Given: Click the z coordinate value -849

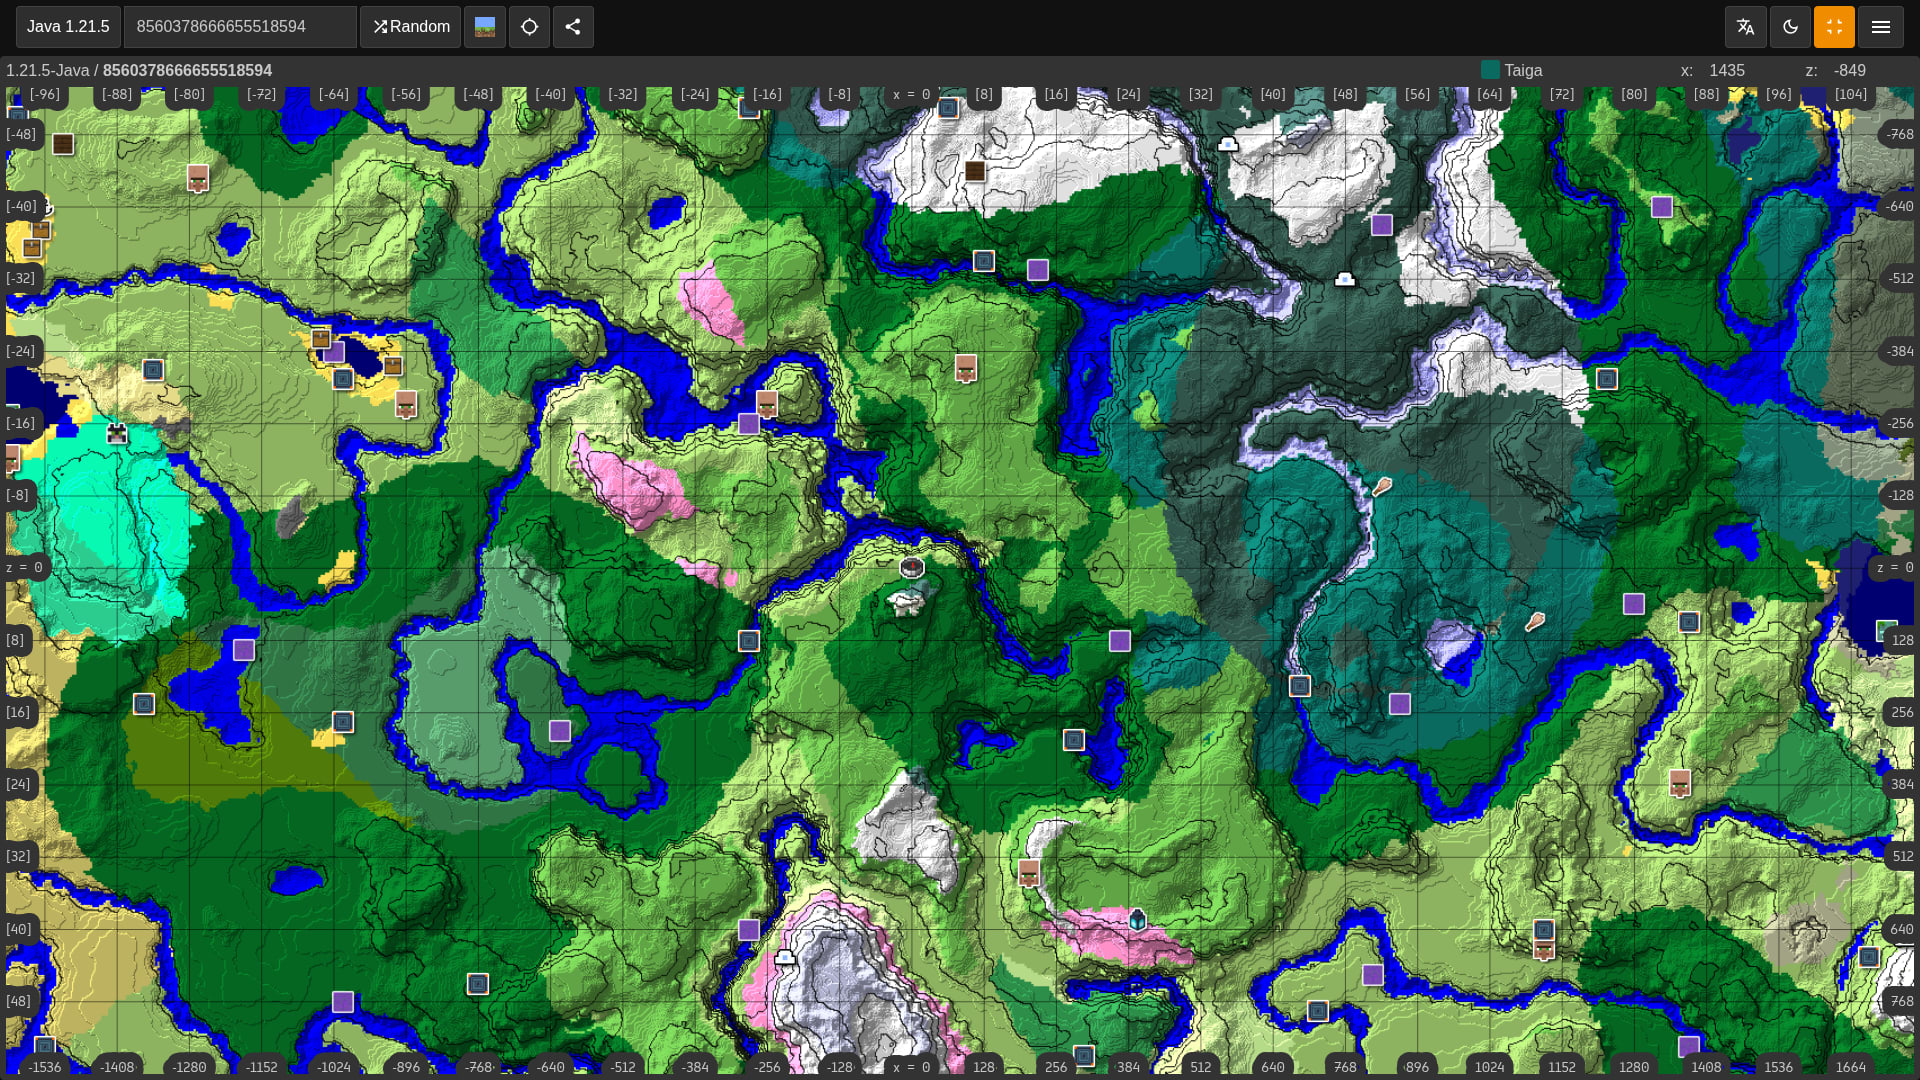Looking at the screenshot, I should click(1850, 70).
